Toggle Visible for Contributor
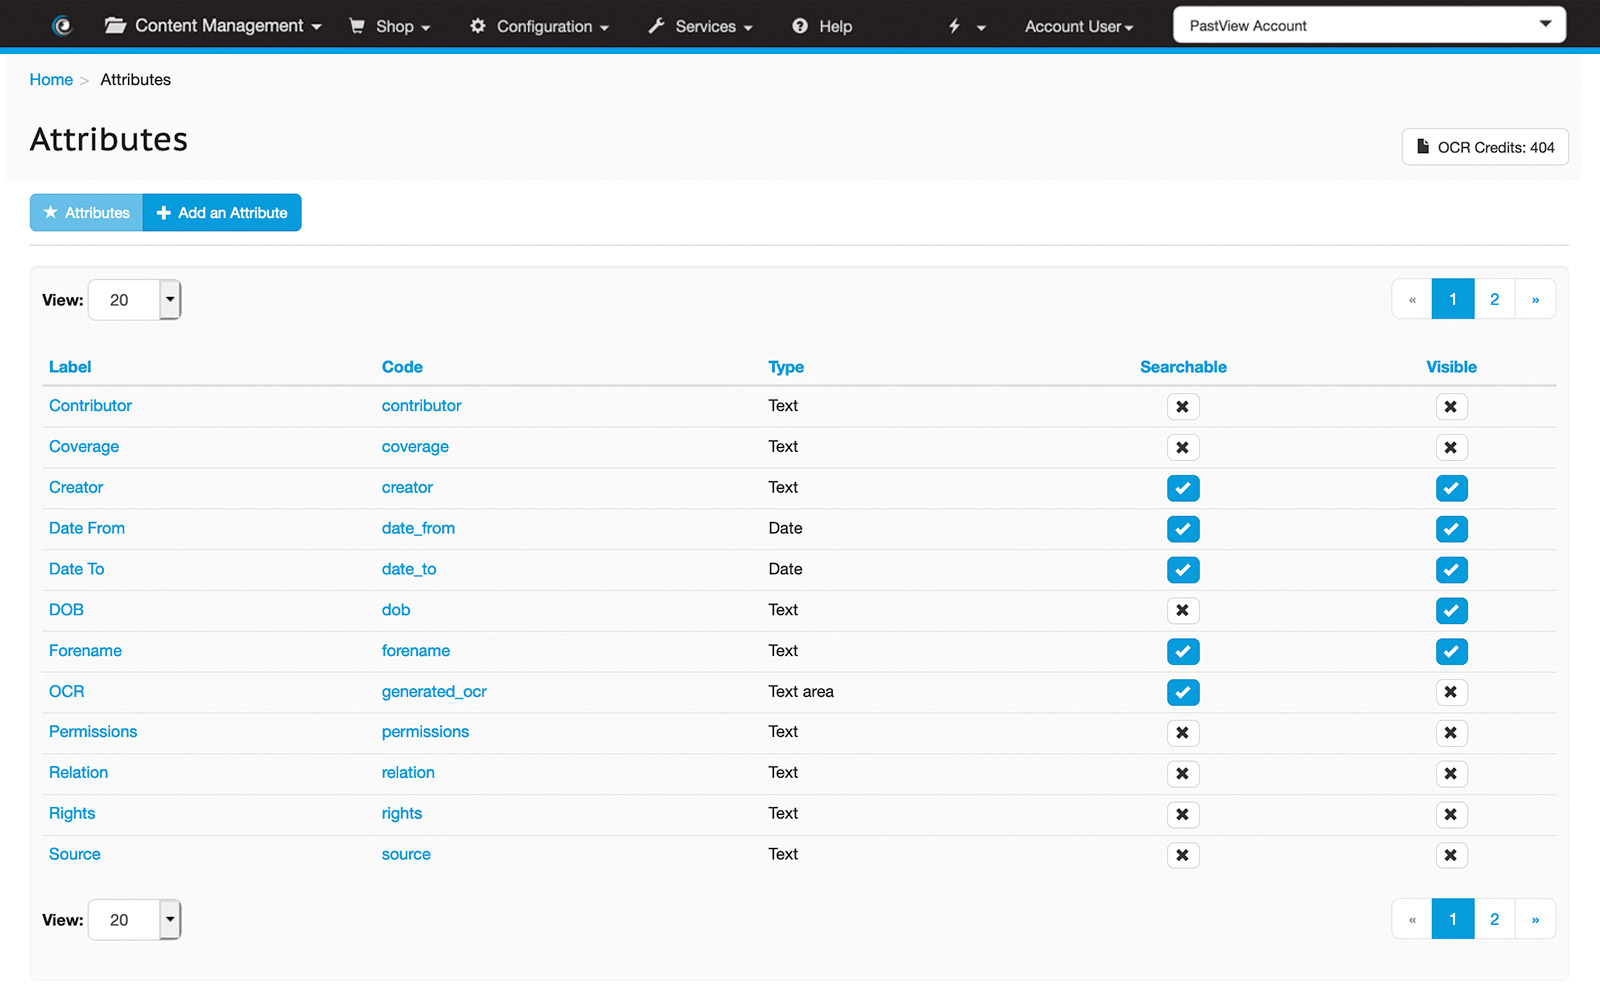Viewport: 1600px width, 1001px height. tap(1451, 407)
